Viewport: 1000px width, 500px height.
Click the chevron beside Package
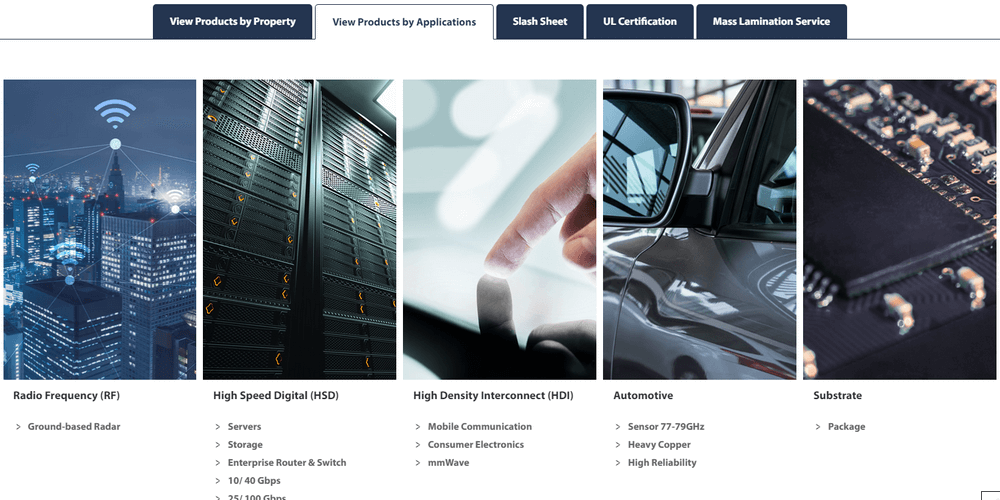point(818,427)
